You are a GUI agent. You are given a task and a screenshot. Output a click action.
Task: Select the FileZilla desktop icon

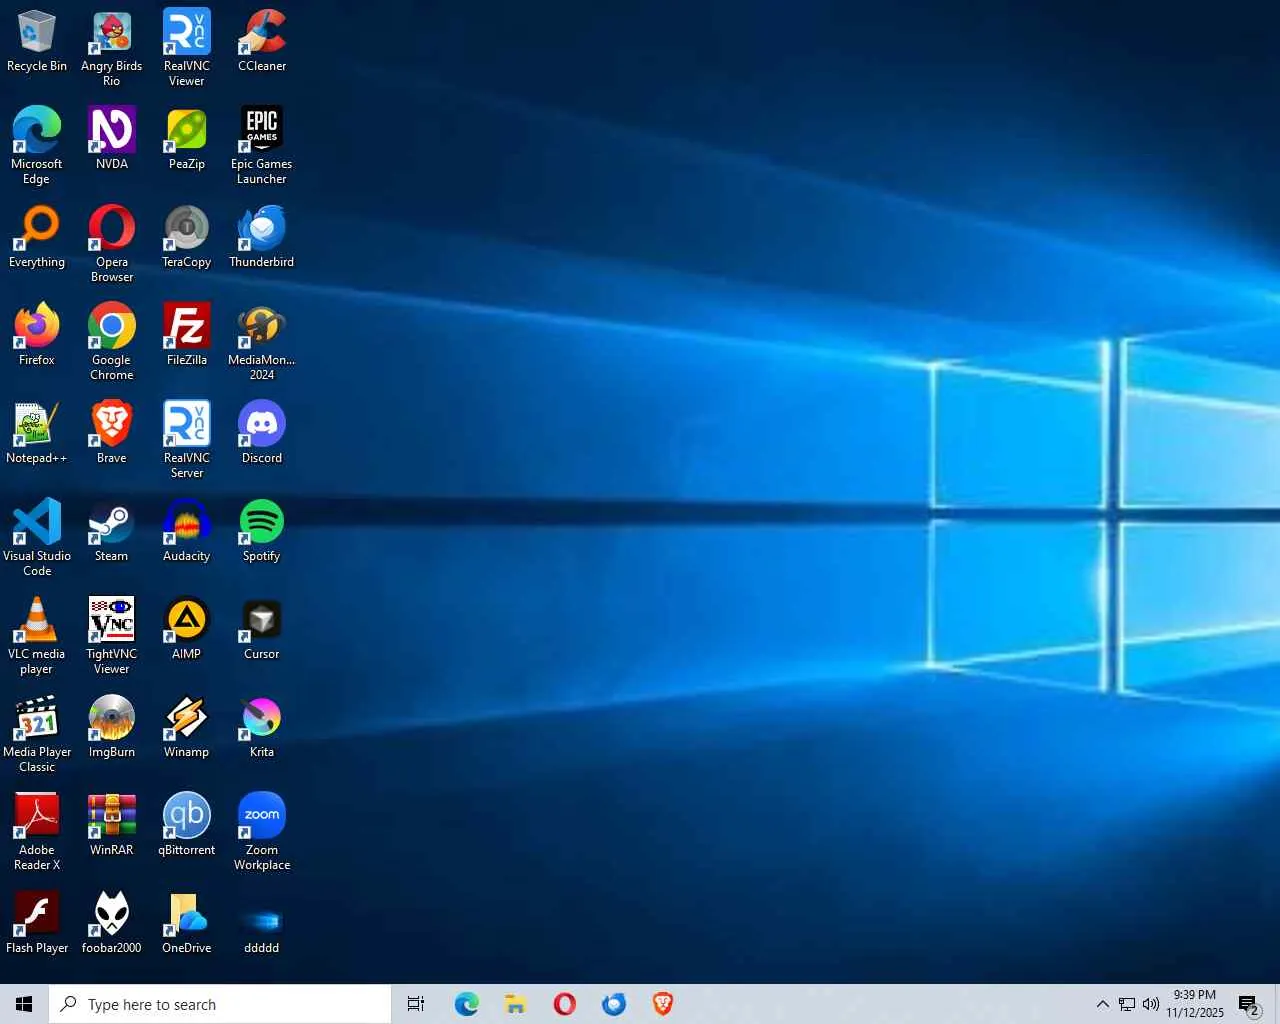(187, 334)
